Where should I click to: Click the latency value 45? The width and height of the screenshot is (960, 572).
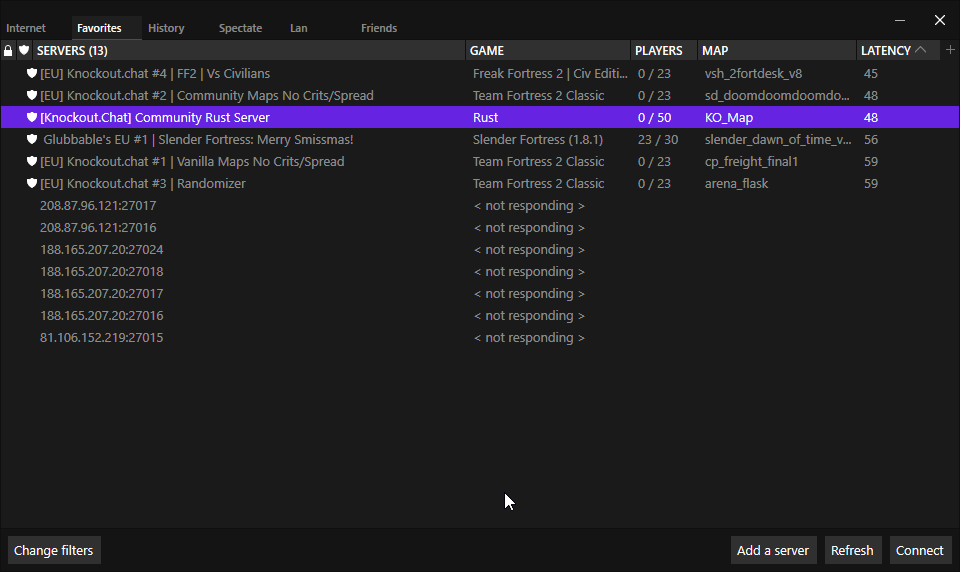[871, 73]
